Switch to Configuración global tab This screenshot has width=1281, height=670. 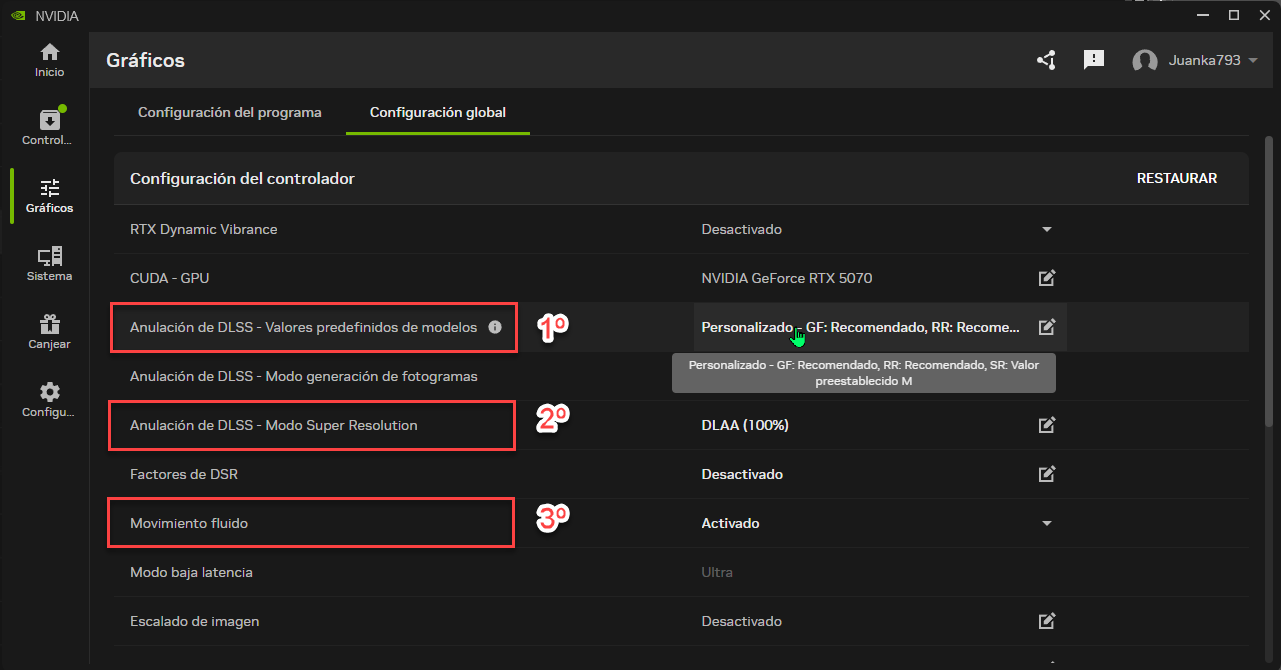pyautogui.click(x=438, y=112)
